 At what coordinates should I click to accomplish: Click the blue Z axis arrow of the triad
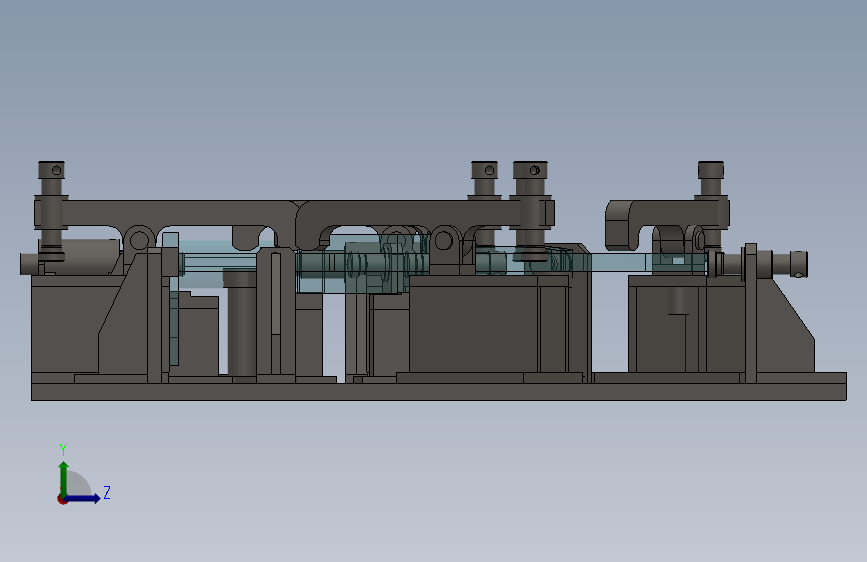point(83,498)
